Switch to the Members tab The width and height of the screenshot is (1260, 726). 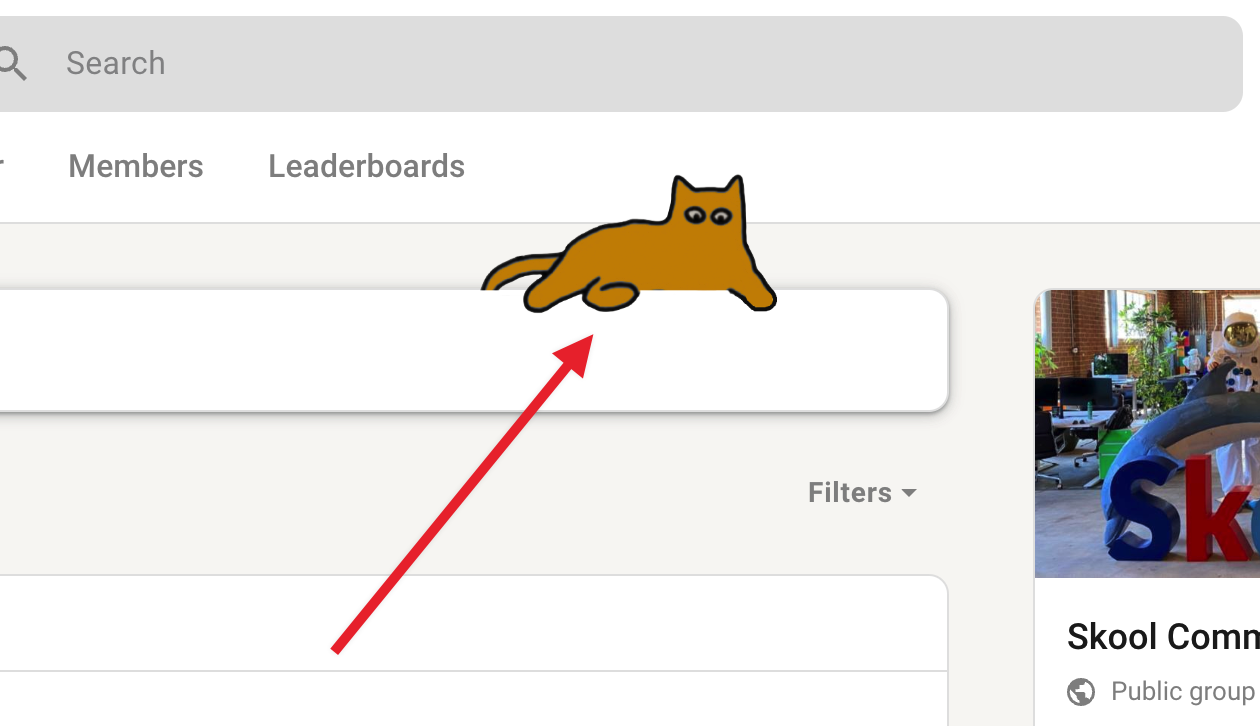[x=135, y=166]
